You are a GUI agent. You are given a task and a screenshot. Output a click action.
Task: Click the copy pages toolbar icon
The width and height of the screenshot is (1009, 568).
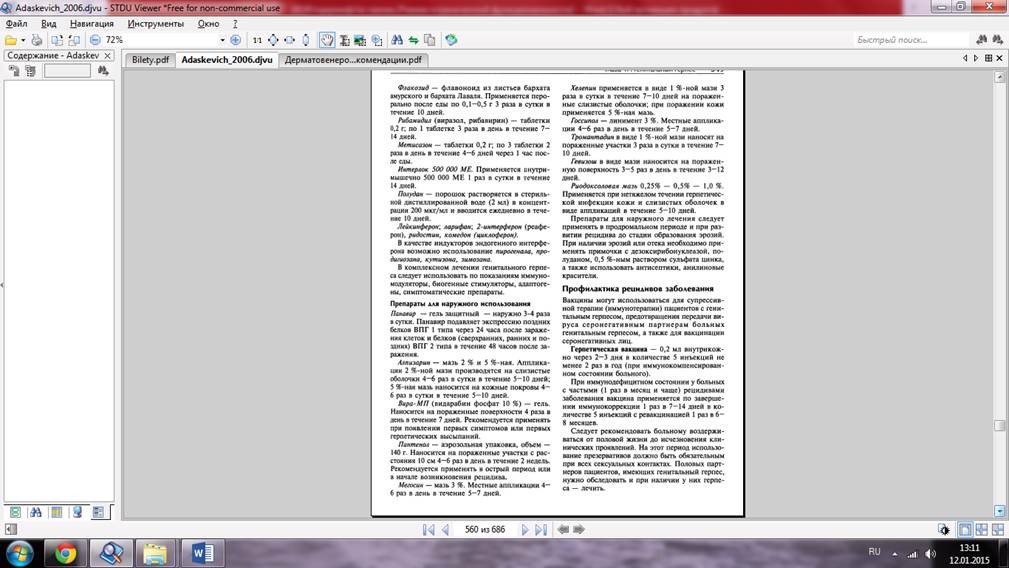429,40
